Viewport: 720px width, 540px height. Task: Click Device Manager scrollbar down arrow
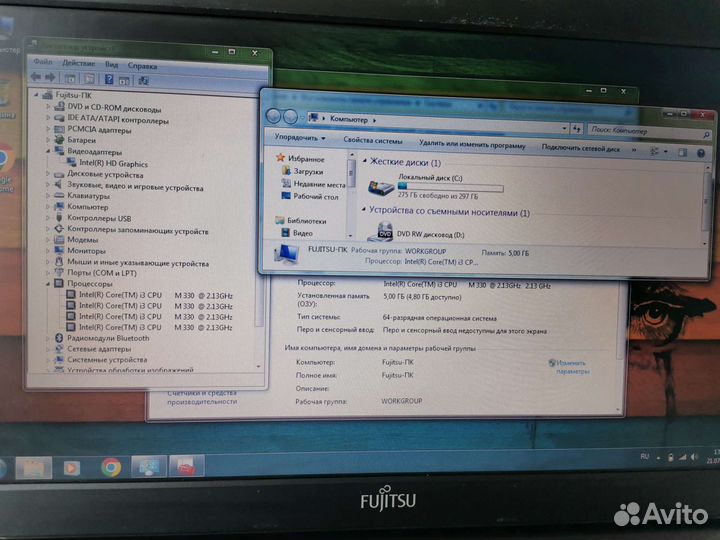click(258, 367)
